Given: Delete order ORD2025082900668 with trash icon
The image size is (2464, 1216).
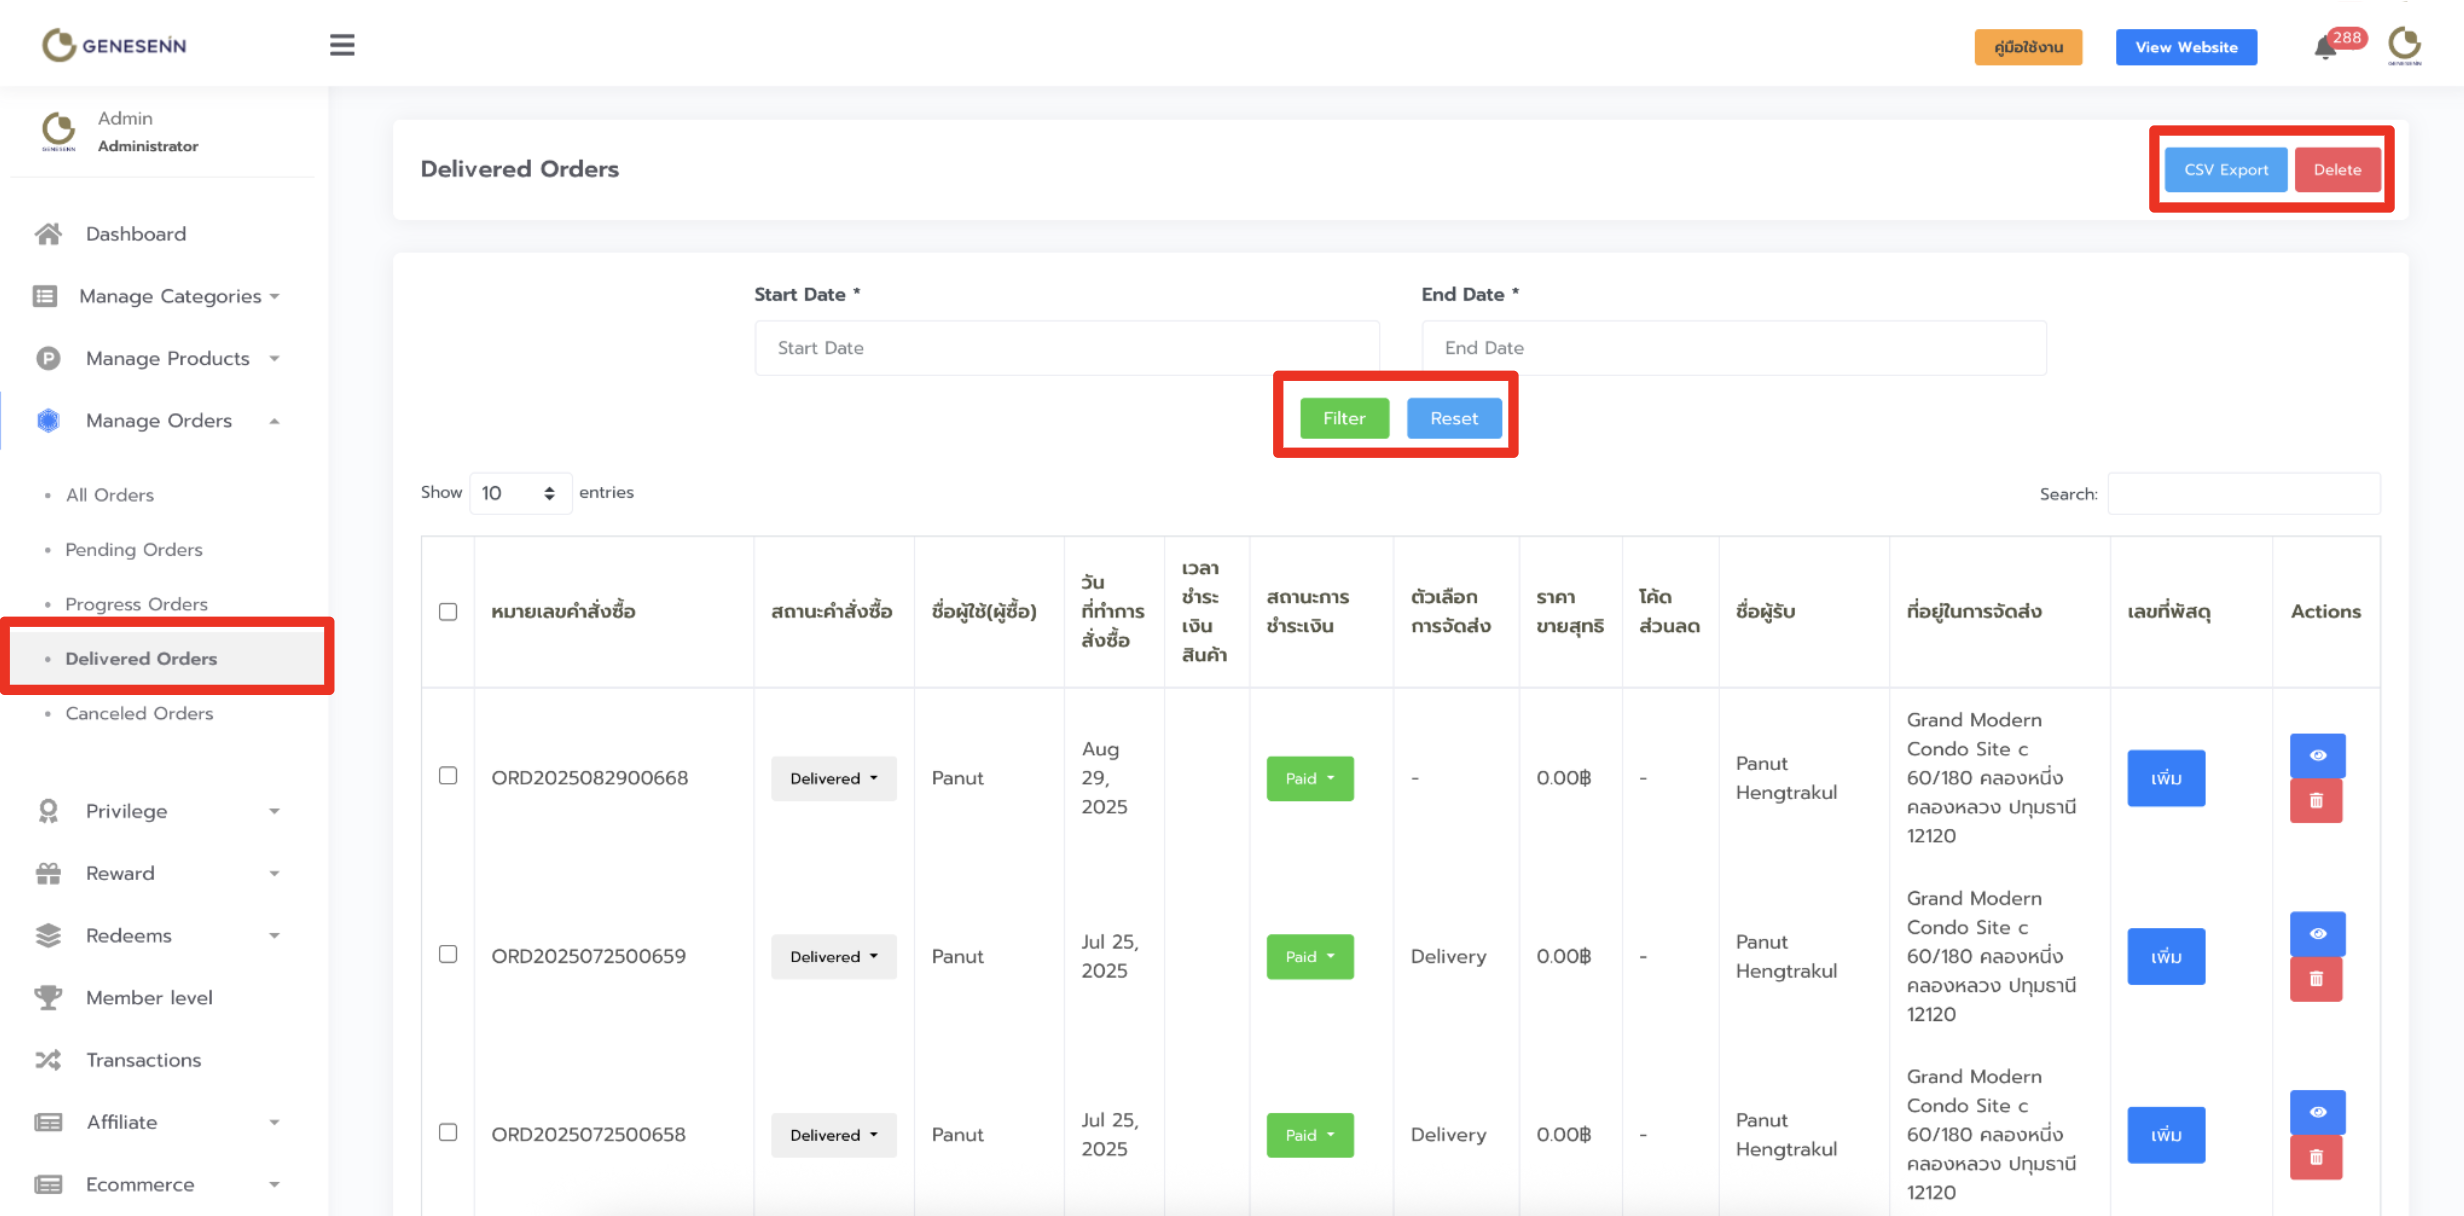Looking at the screenshot, I should pyautogui.click(x=2316, y=801).
